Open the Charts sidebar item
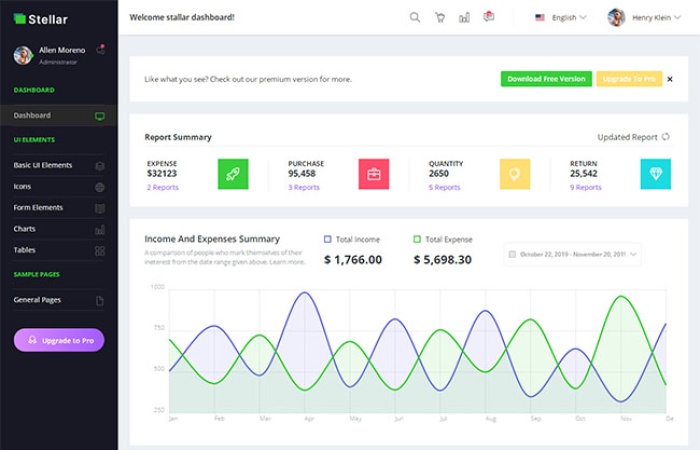The height and width of the screenshot is (450, 700). coord(58,229)
